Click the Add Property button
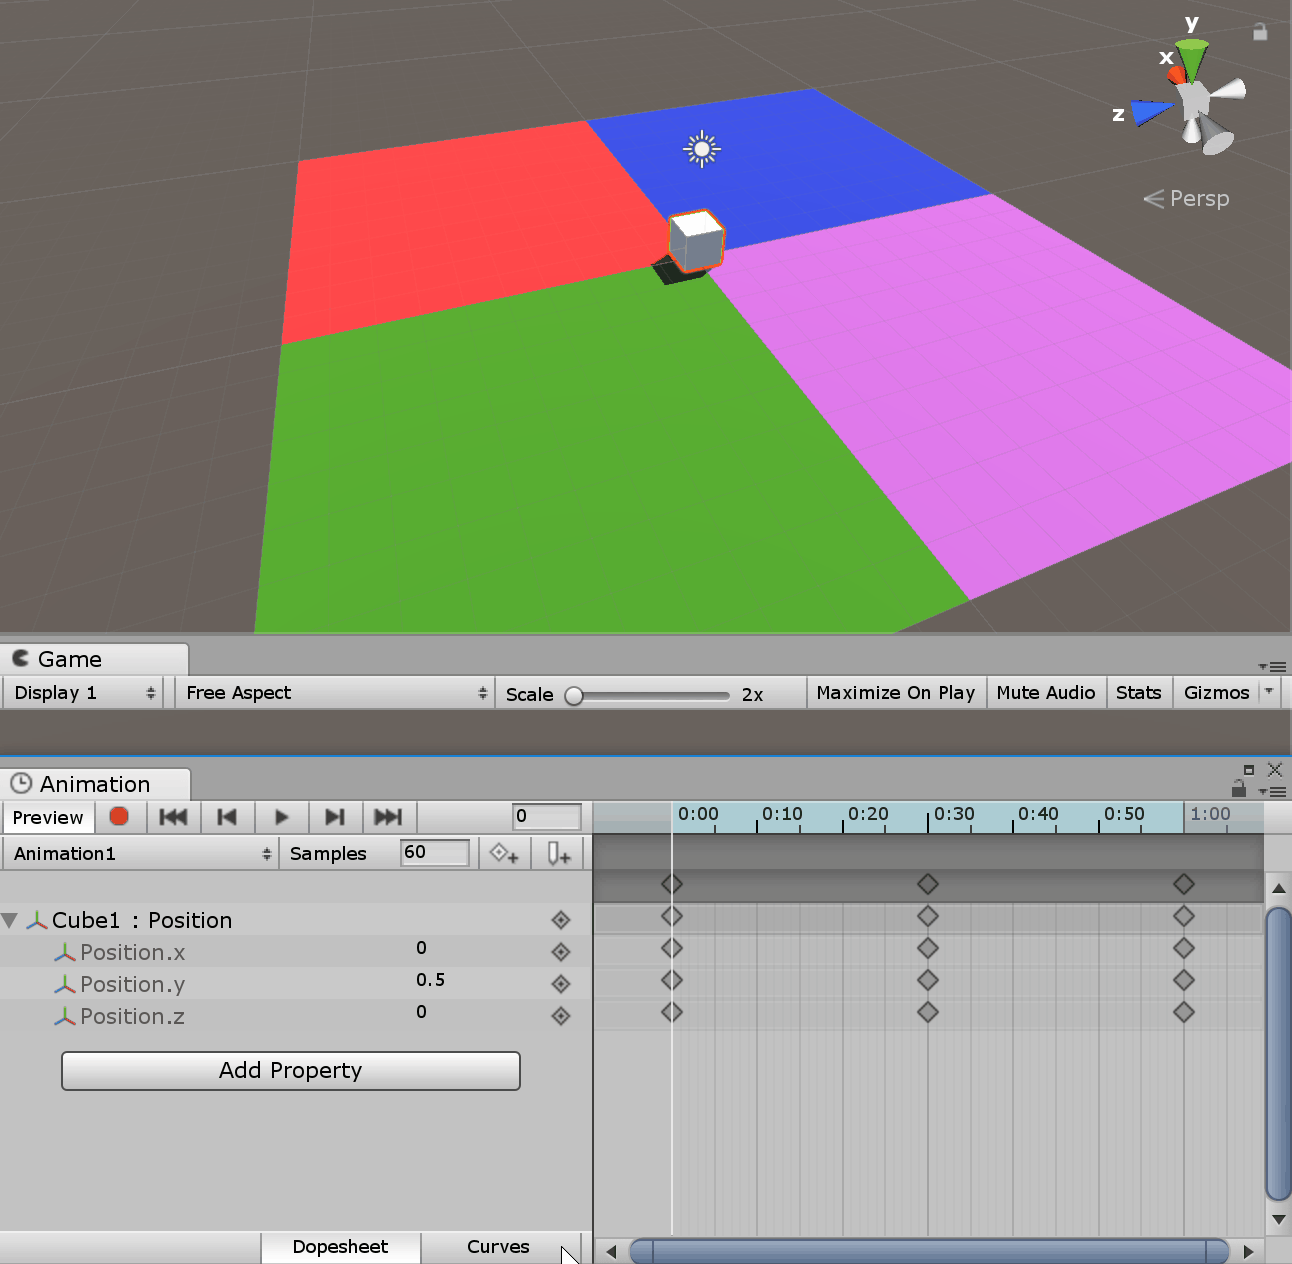Viewport: 1292px width, 1264px height. tap(291, 1070)
